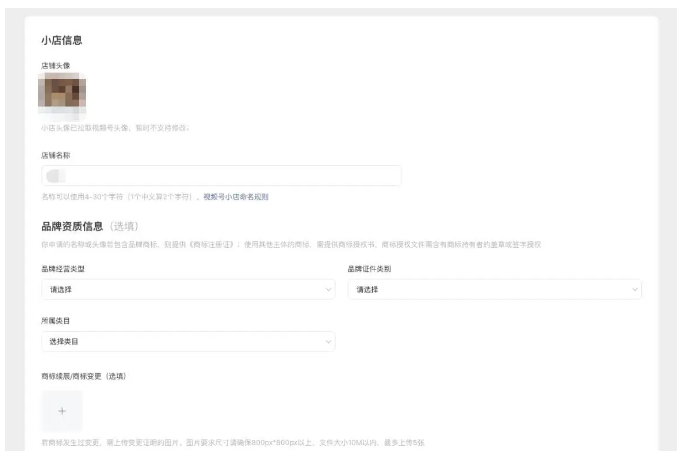Open the 品牌经营类型 请选择 dropdown
Viewport: 680px width, 452px height.
pos(180,290)
